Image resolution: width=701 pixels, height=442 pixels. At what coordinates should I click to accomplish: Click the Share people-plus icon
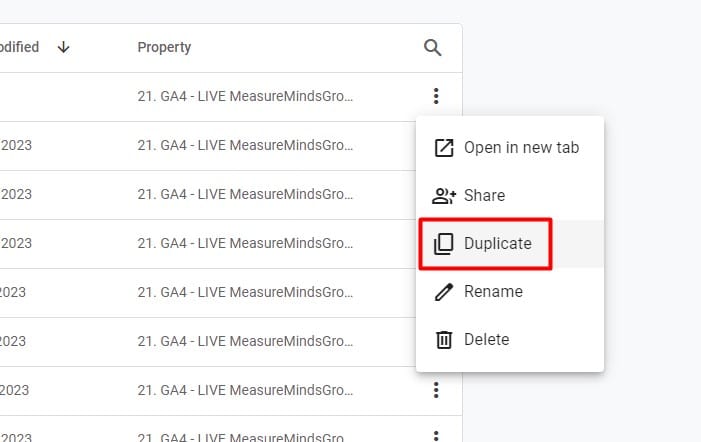[x=444, y=196]
